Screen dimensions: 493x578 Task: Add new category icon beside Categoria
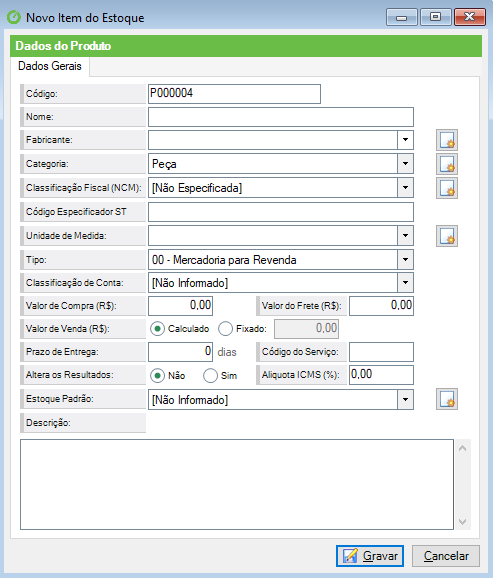point(447,164)
